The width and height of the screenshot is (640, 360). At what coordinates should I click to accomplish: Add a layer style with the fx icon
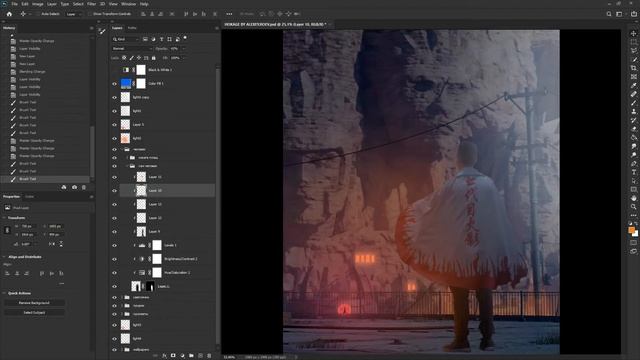pyautogui.click(x=164, y=356)
